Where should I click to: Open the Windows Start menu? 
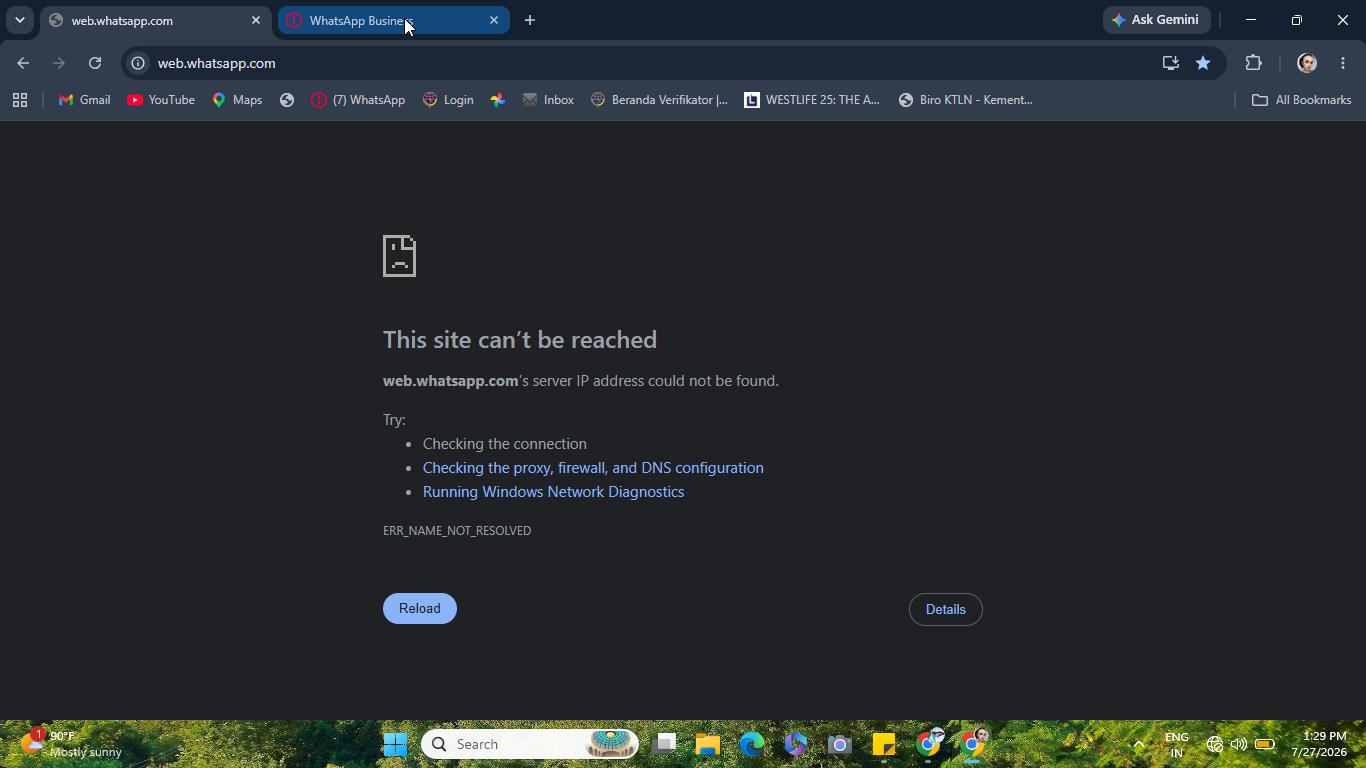(x=395, y=744)
